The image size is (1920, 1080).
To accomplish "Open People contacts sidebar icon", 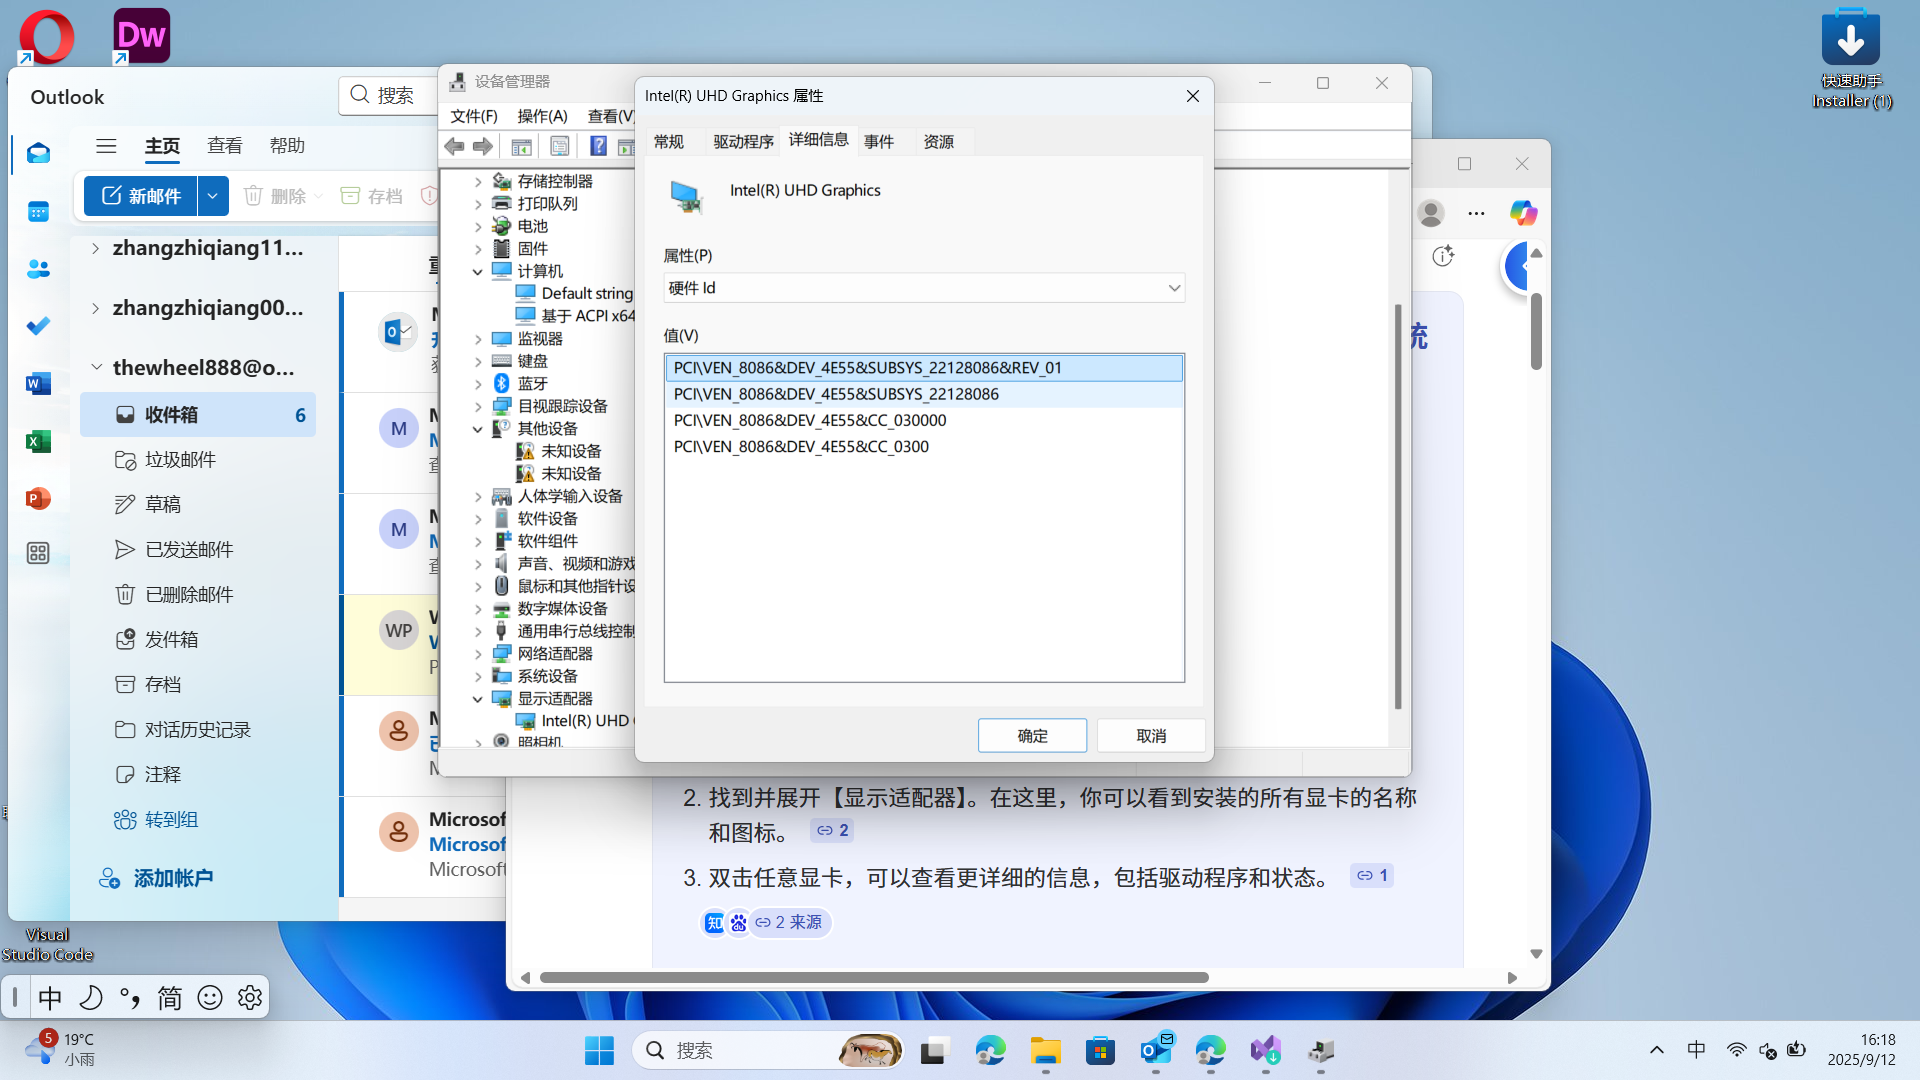I will (x=38, y=269).
